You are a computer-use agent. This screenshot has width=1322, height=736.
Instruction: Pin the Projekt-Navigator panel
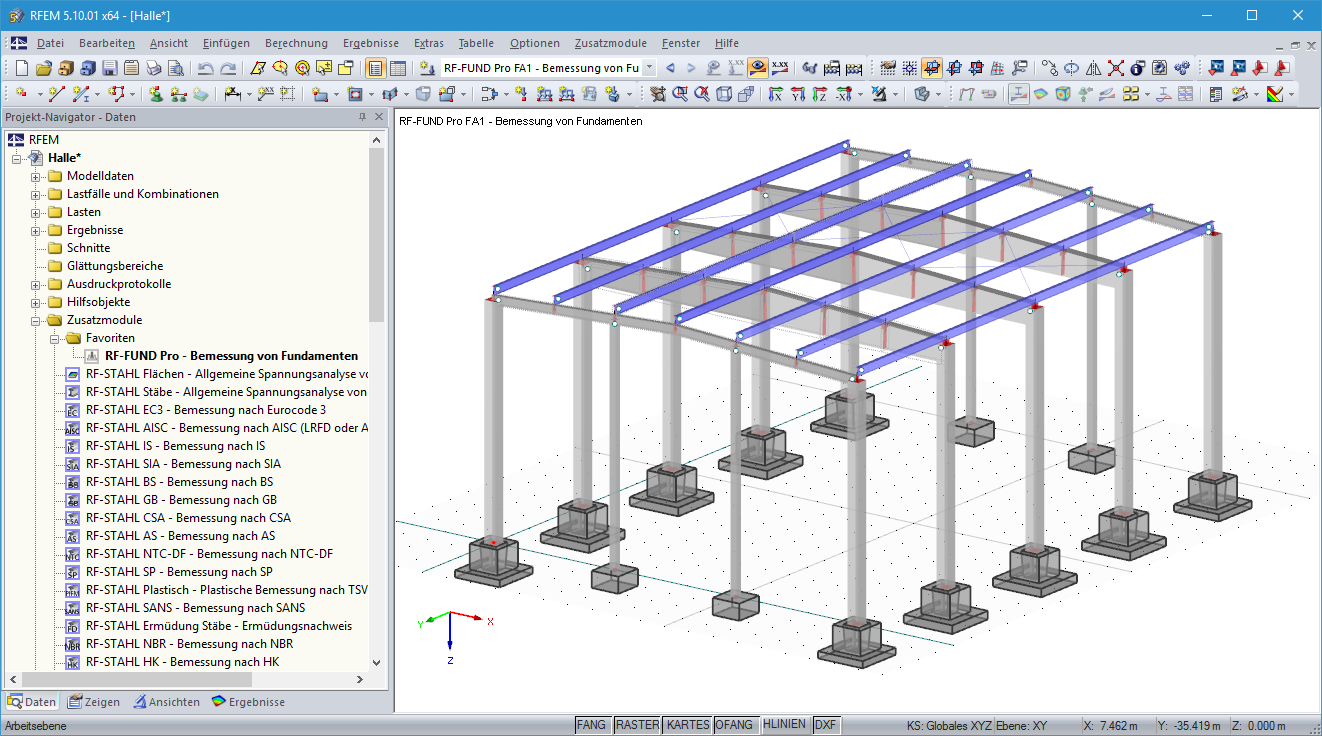[x=362, y=118]
